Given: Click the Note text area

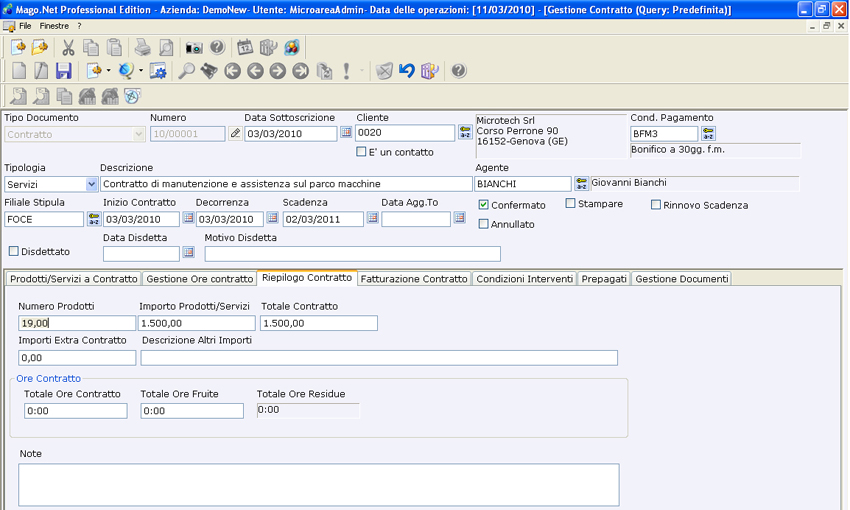Looking at the screenshot, I should 319,485.
